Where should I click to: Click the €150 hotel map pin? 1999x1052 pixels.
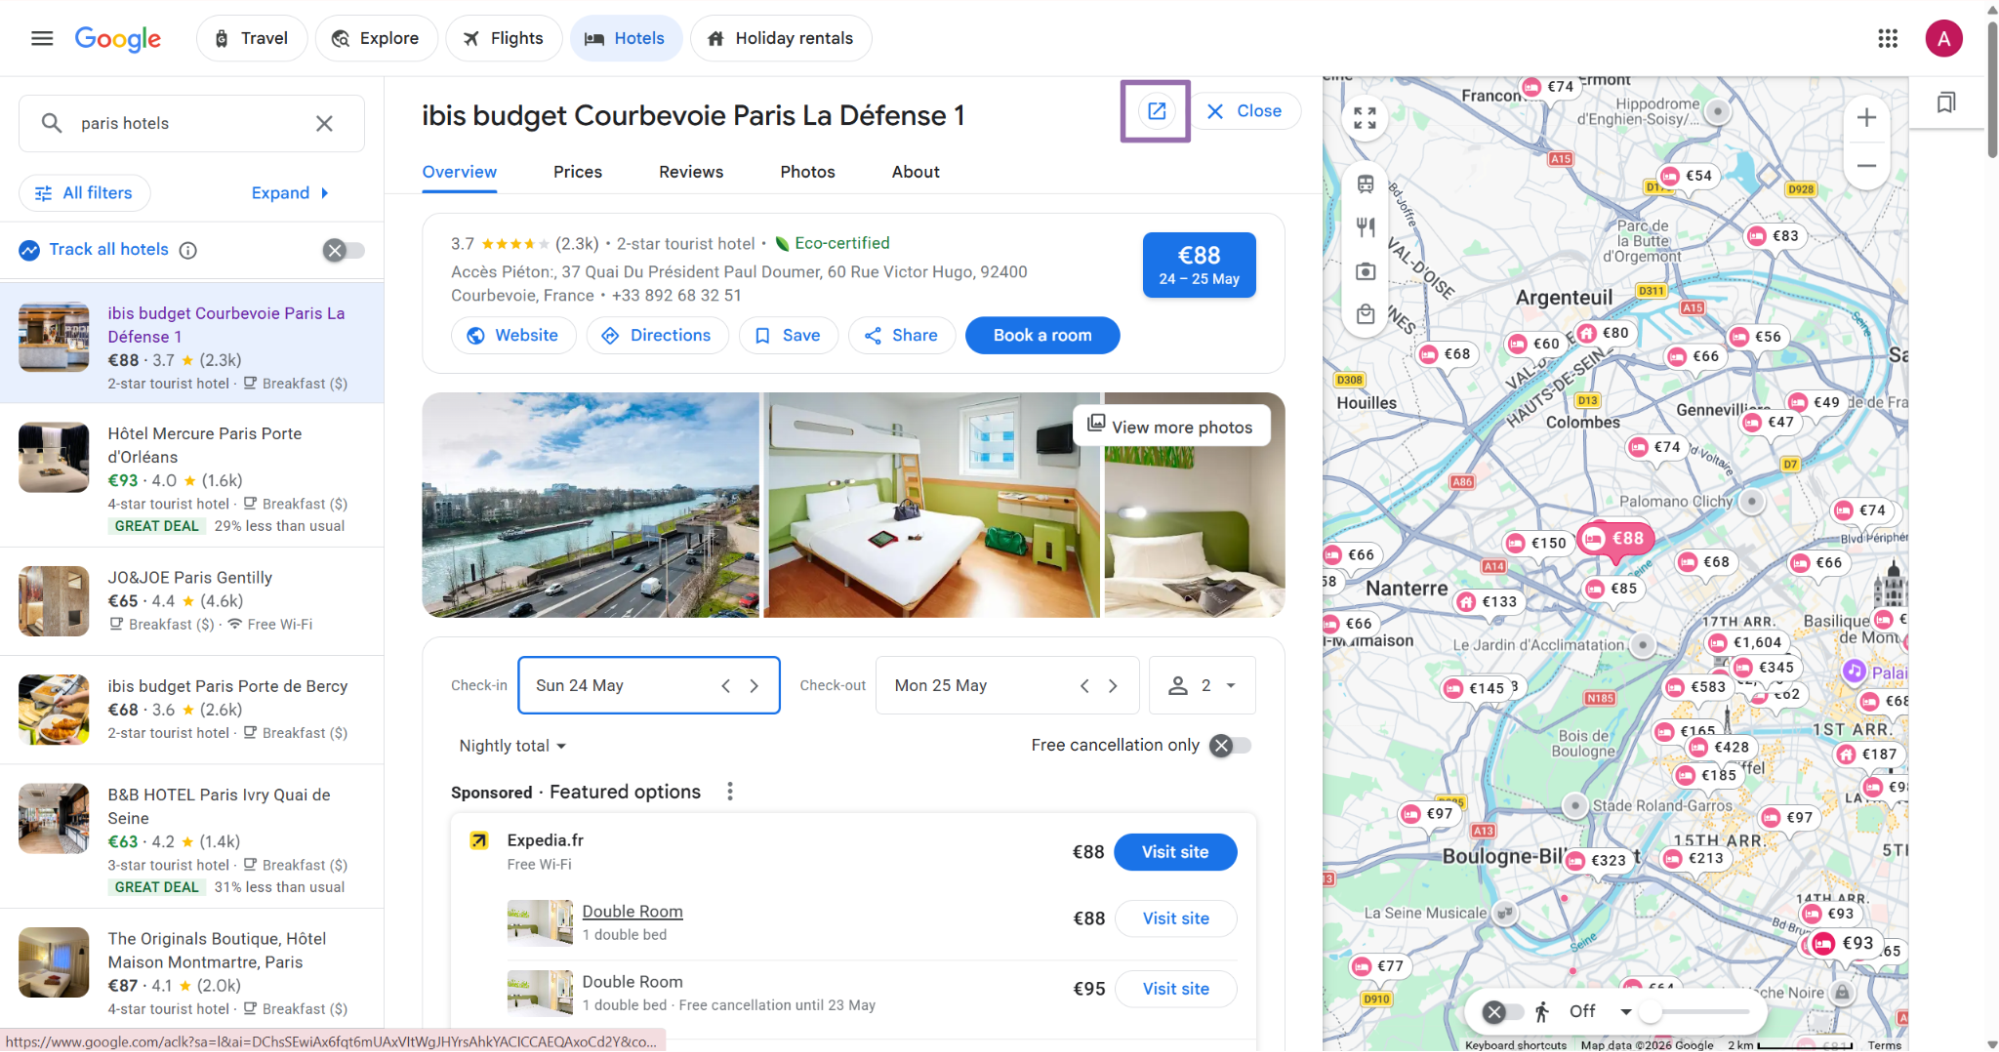coord(1537,543)
